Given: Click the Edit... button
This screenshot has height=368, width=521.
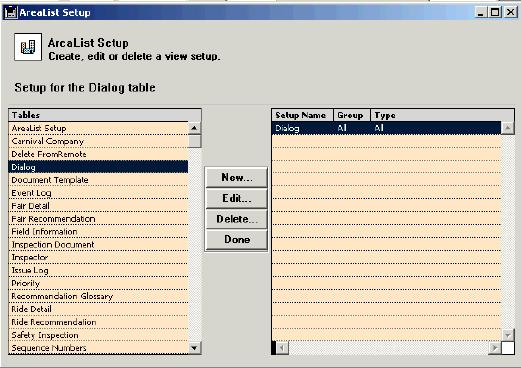Looking at the screenshot, I should (x=237, y=198).
